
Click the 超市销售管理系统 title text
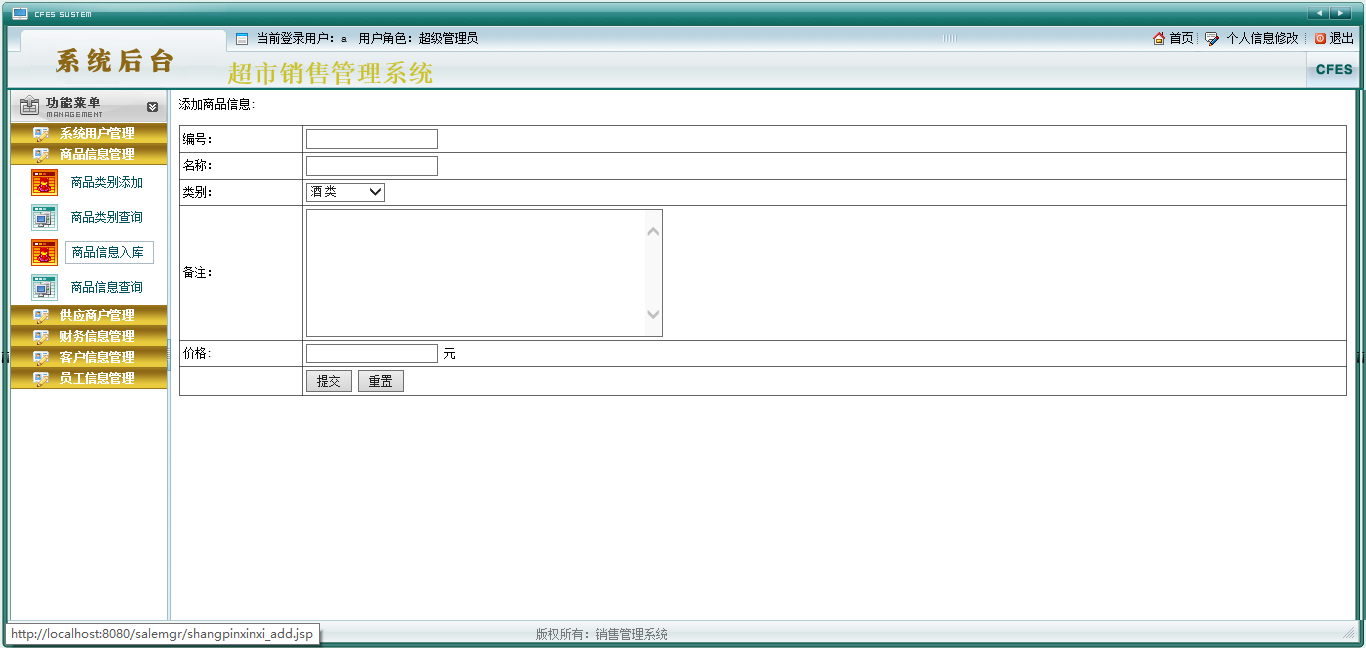point(330,73)
